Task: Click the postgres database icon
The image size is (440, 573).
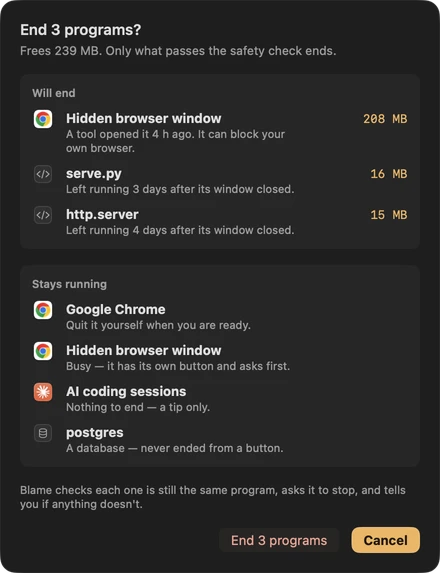Action: tap(43, 433)
